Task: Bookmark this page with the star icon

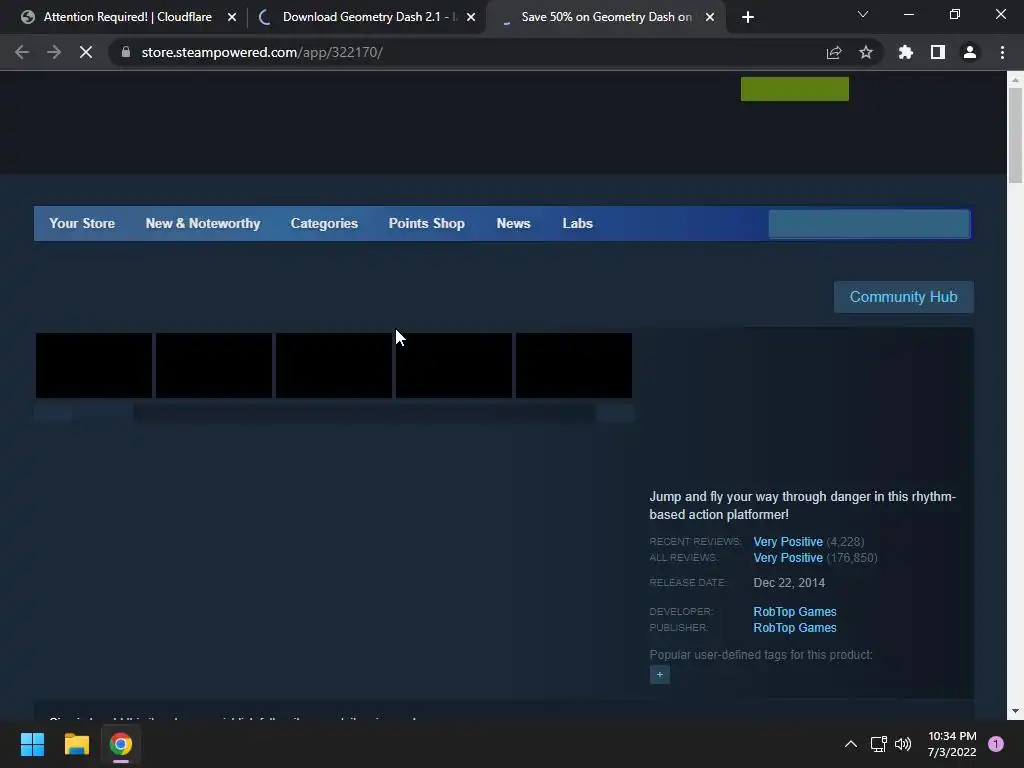Action: (866, 52)
